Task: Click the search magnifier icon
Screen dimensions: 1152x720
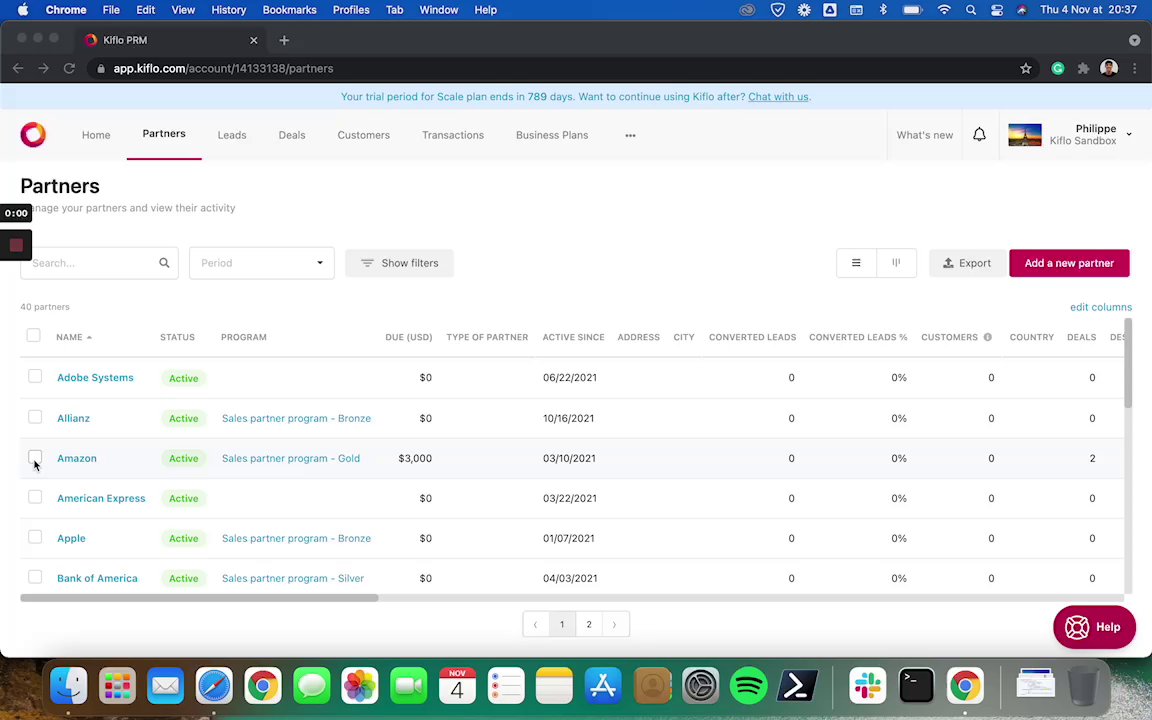Action: click(164, 263)
